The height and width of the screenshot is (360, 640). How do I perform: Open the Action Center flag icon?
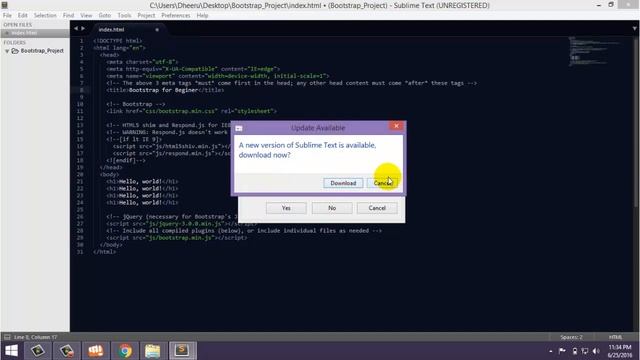pyautogui.click(x=562, y=351)
